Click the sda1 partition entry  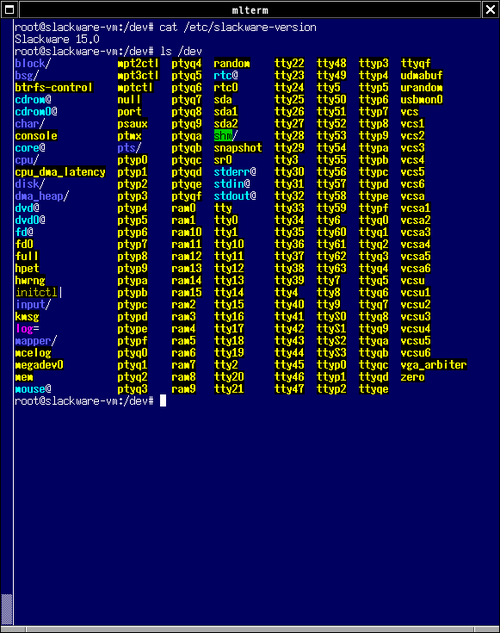point(226,112)
